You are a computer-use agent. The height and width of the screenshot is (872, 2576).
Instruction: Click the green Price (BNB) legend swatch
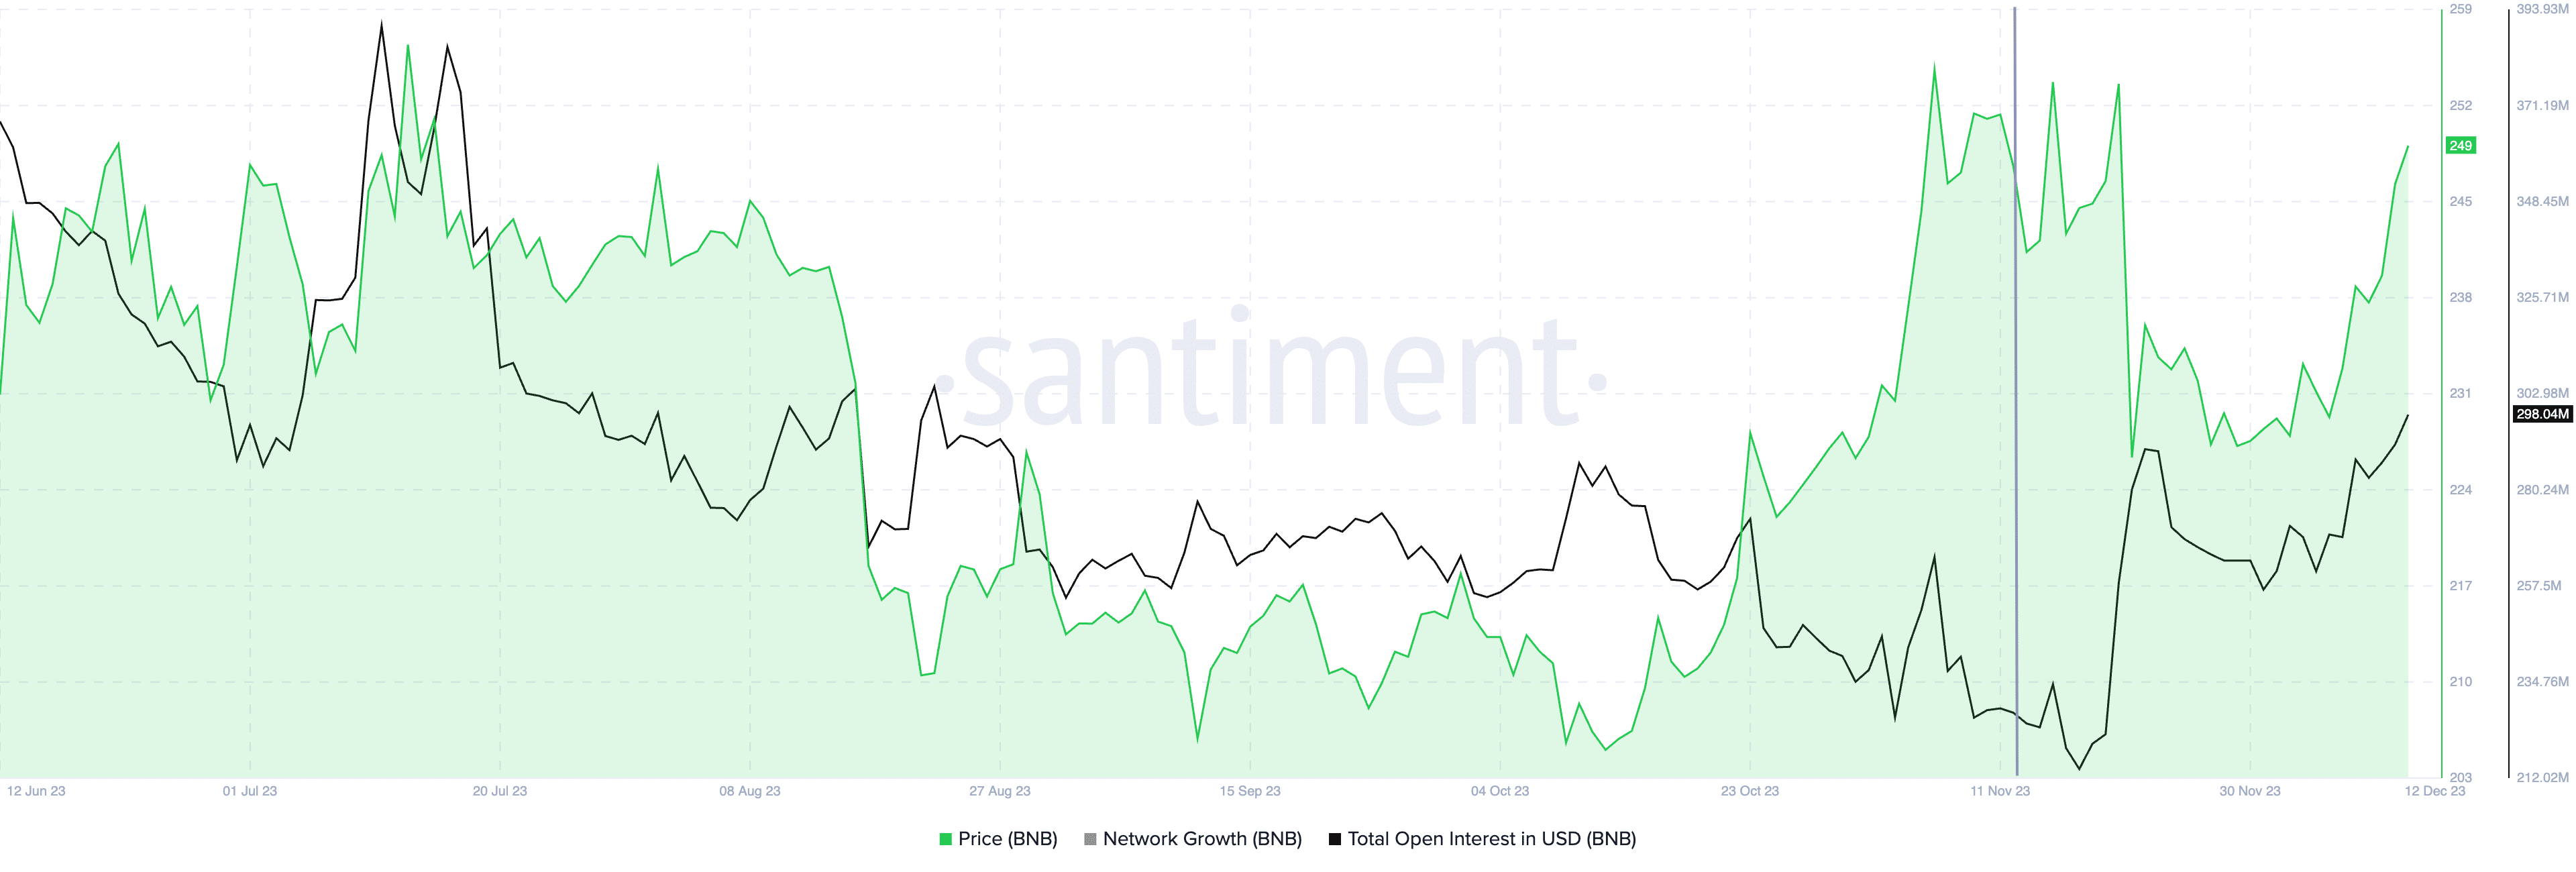point(945,839)
